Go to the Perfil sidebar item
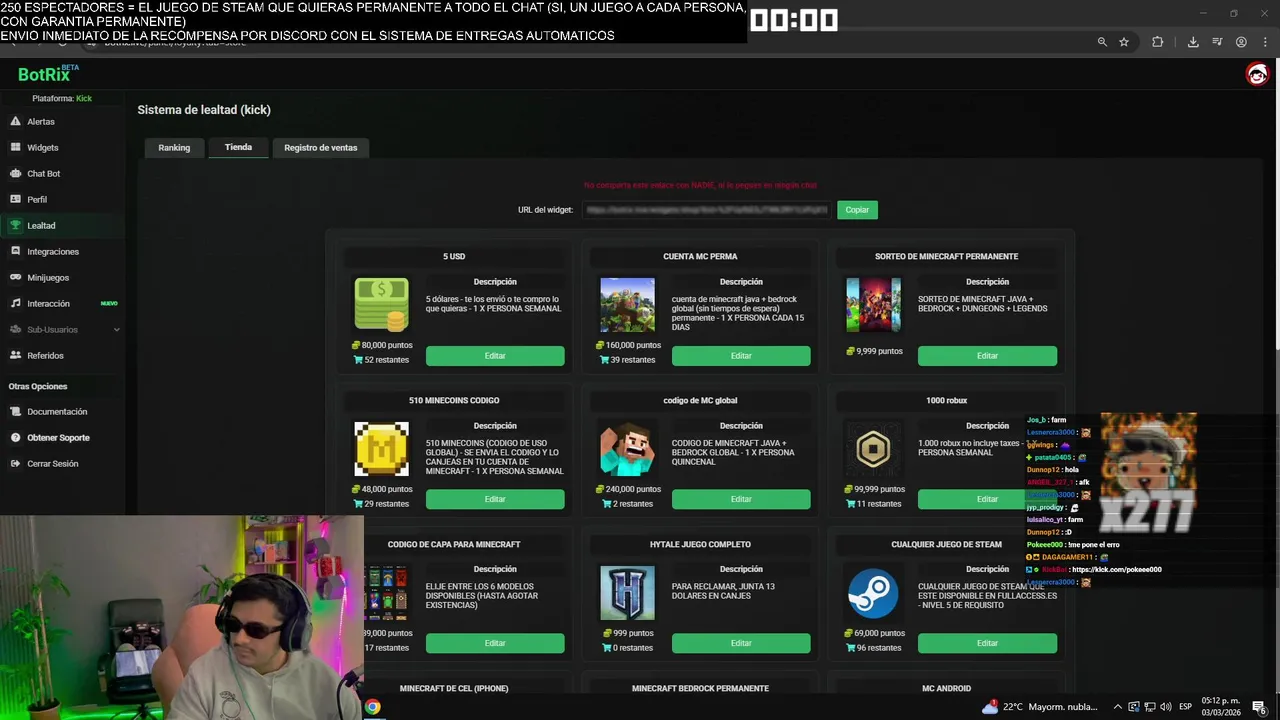 [37, 200]
